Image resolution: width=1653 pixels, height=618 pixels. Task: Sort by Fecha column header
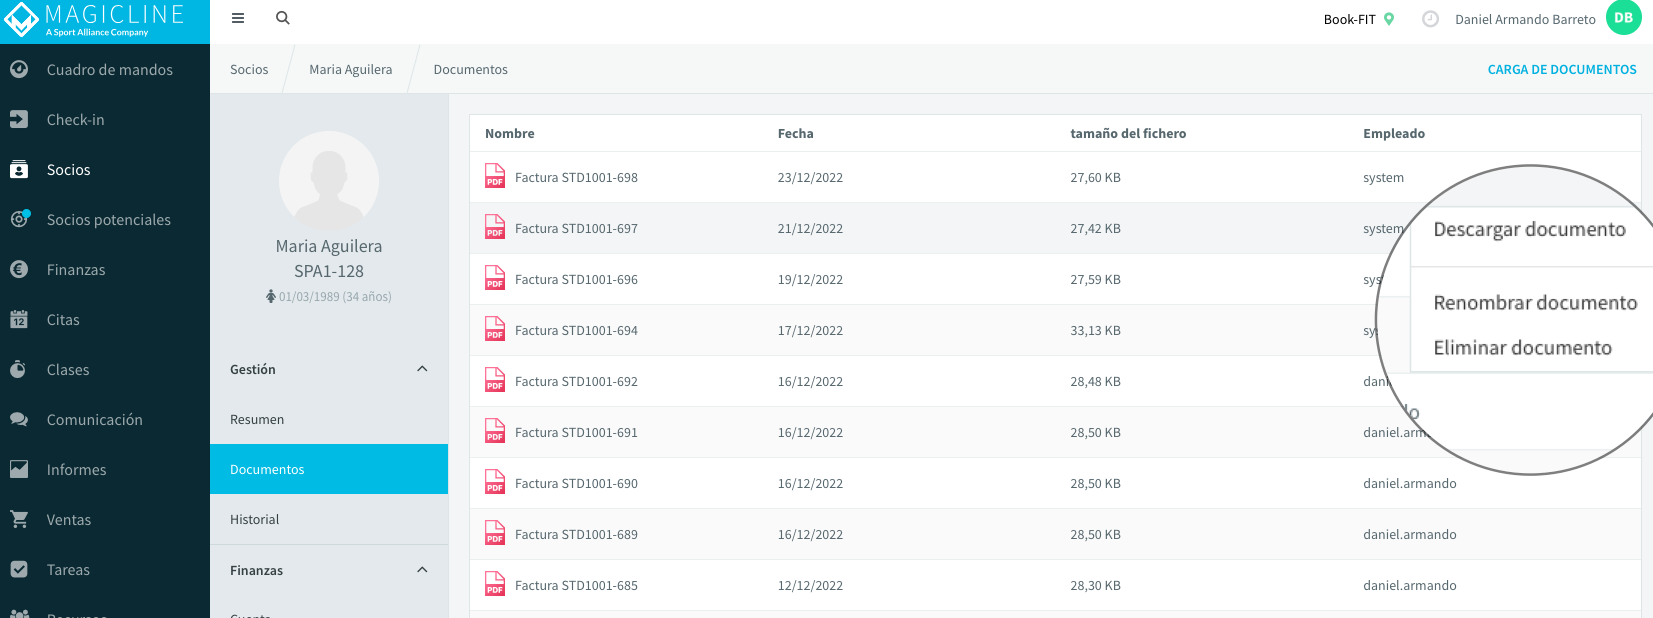[x=796, y=133]
